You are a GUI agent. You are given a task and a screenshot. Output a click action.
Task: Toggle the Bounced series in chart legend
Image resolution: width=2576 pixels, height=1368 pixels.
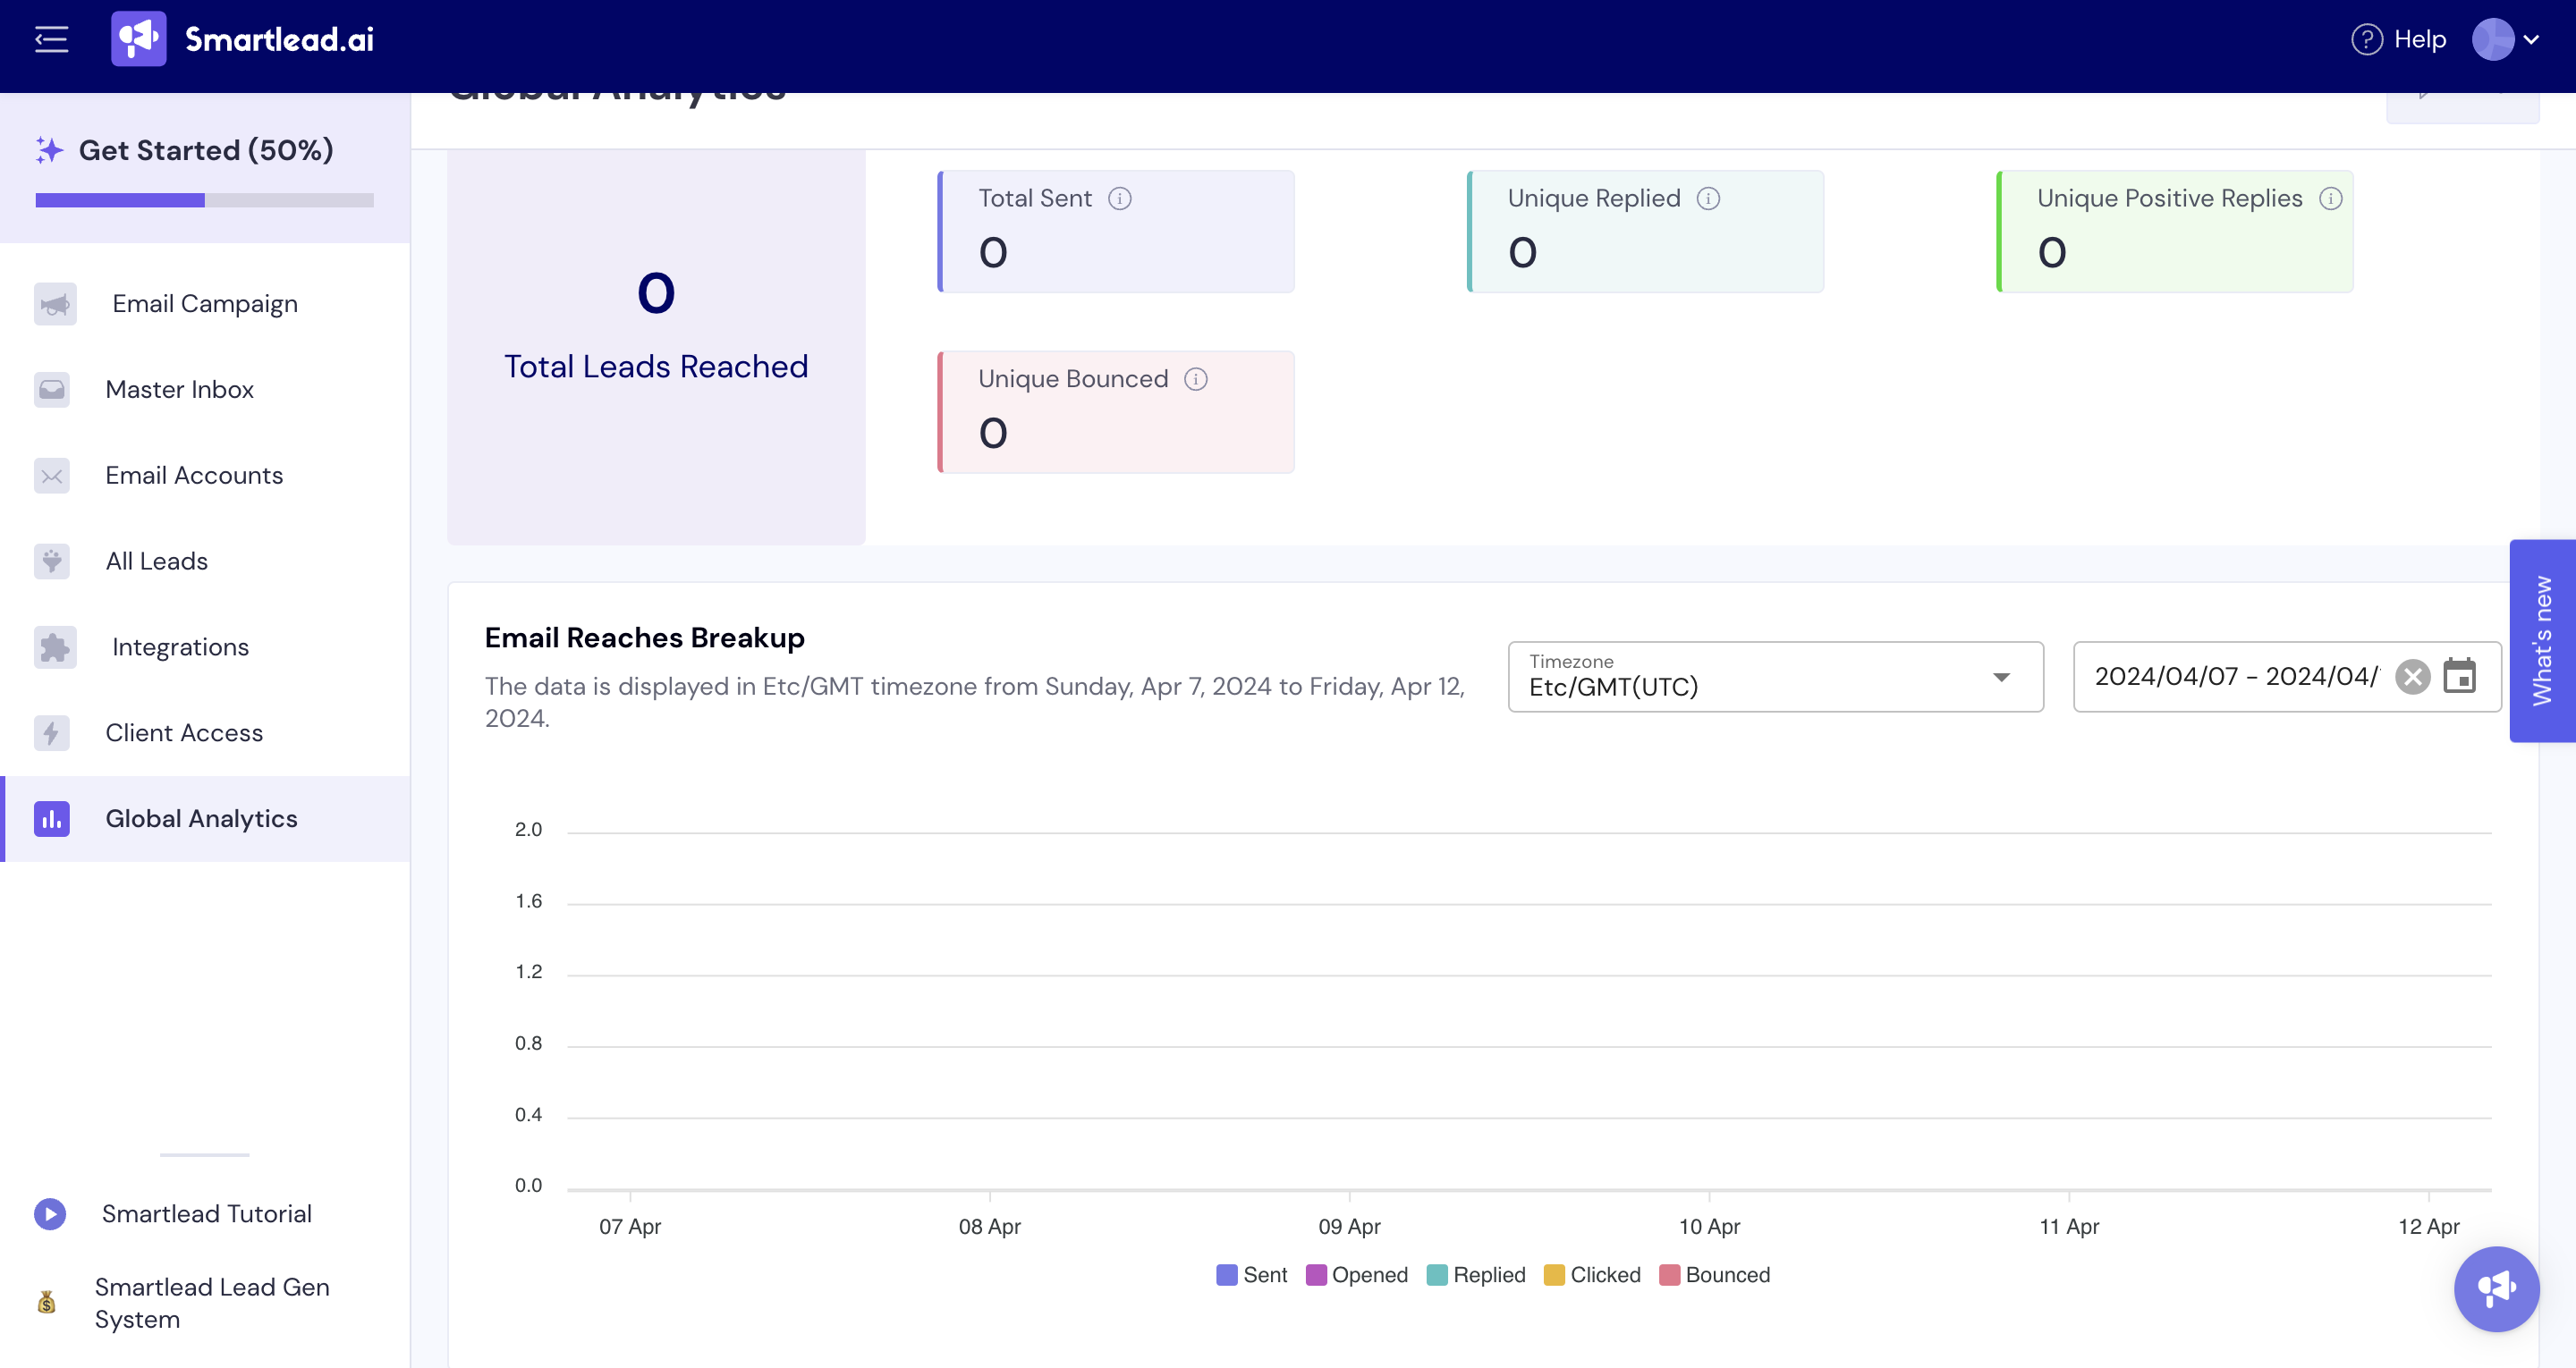pos(1714,1275)
